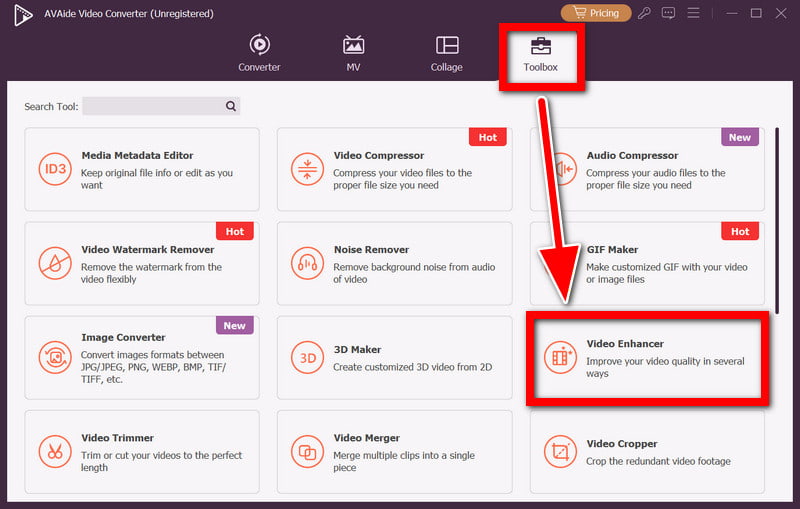Open the feedback chat icon
Screen dimensions: 800x509
pos(668,13)
